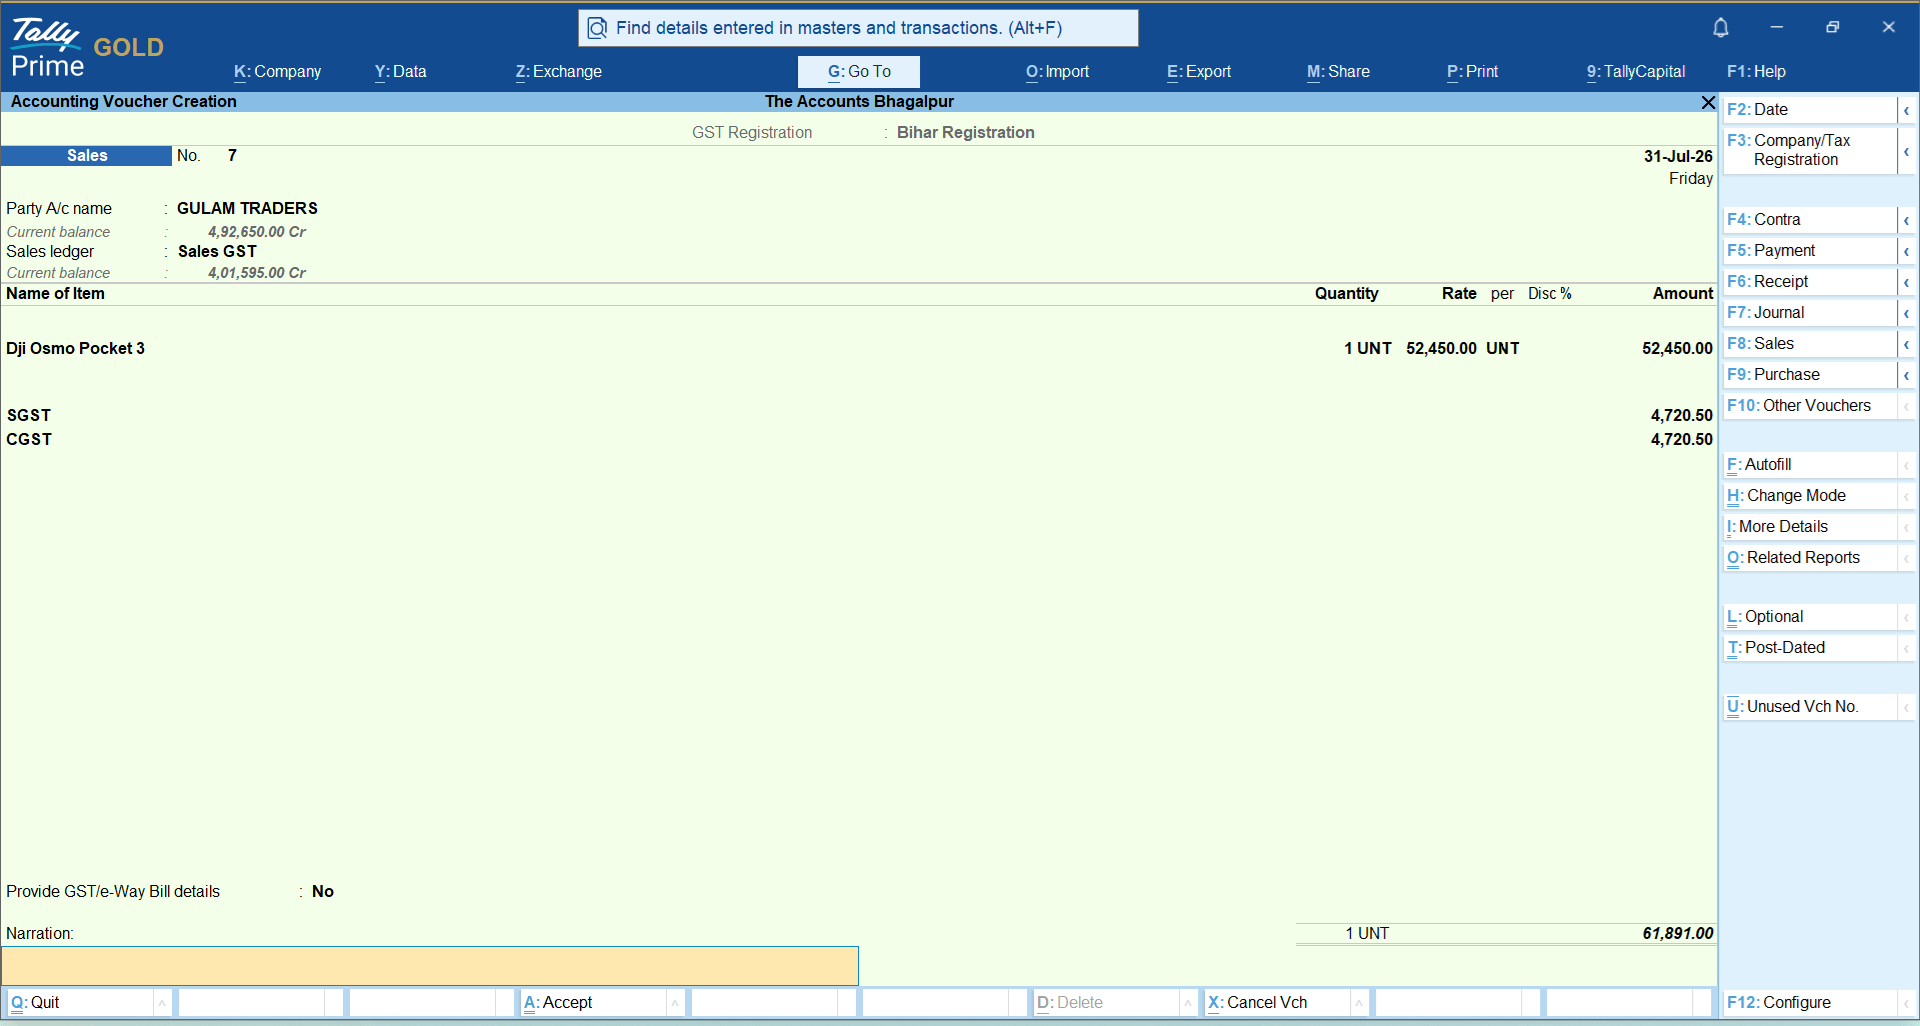
Task: Click the item rate 52,450.00
Action: [1441, 349]
